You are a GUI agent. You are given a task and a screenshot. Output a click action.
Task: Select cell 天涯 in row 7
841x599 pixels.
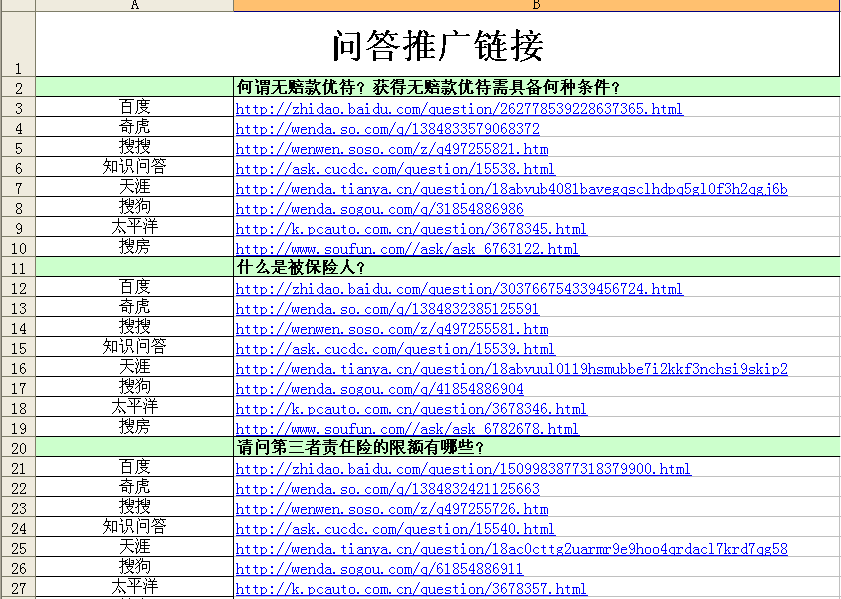(135, 187)
